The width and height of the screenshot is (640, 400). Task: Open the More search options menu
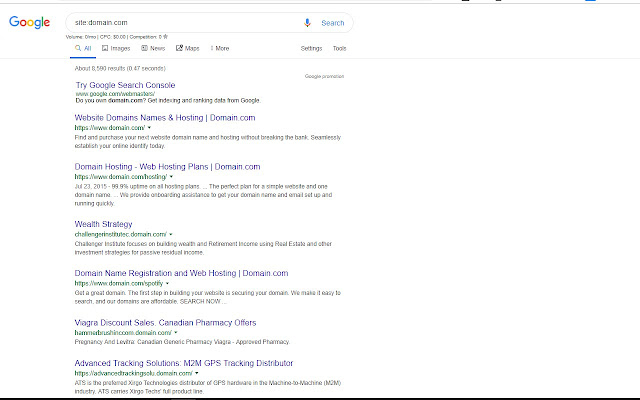tap(220, 48)
